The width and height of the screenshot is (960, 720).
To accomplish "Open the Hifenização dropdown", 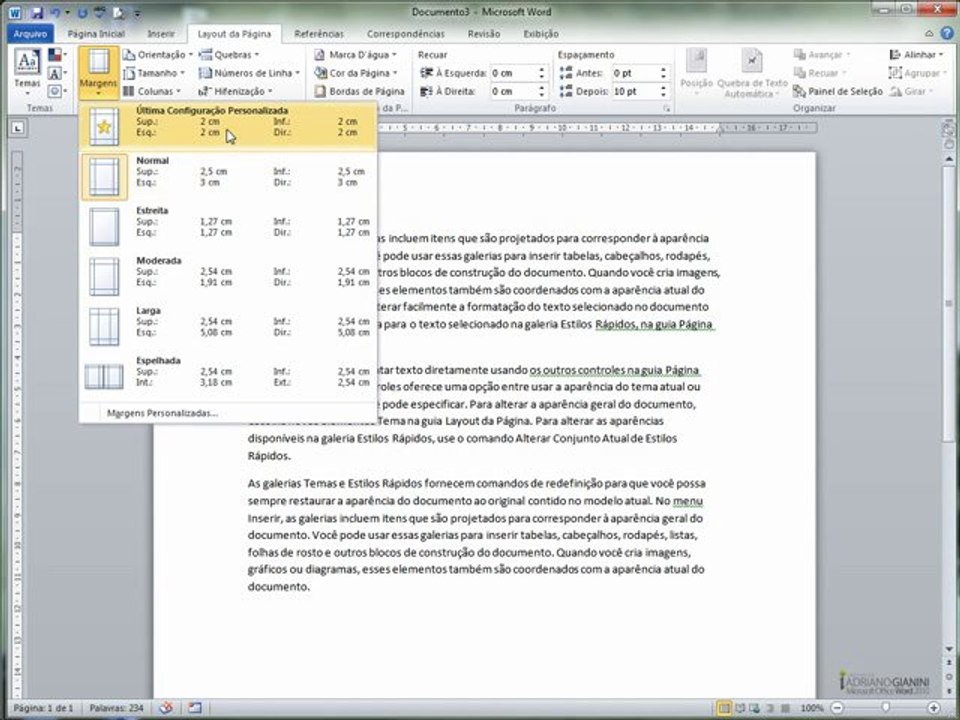I will pyautogui.click(x=236, y=91).
